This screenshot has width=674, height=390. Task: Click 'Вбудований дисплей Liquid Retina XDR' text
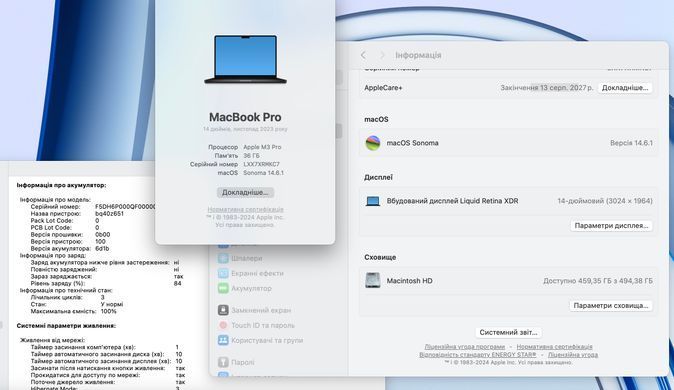pyautogui.click(x=452, y=201)
